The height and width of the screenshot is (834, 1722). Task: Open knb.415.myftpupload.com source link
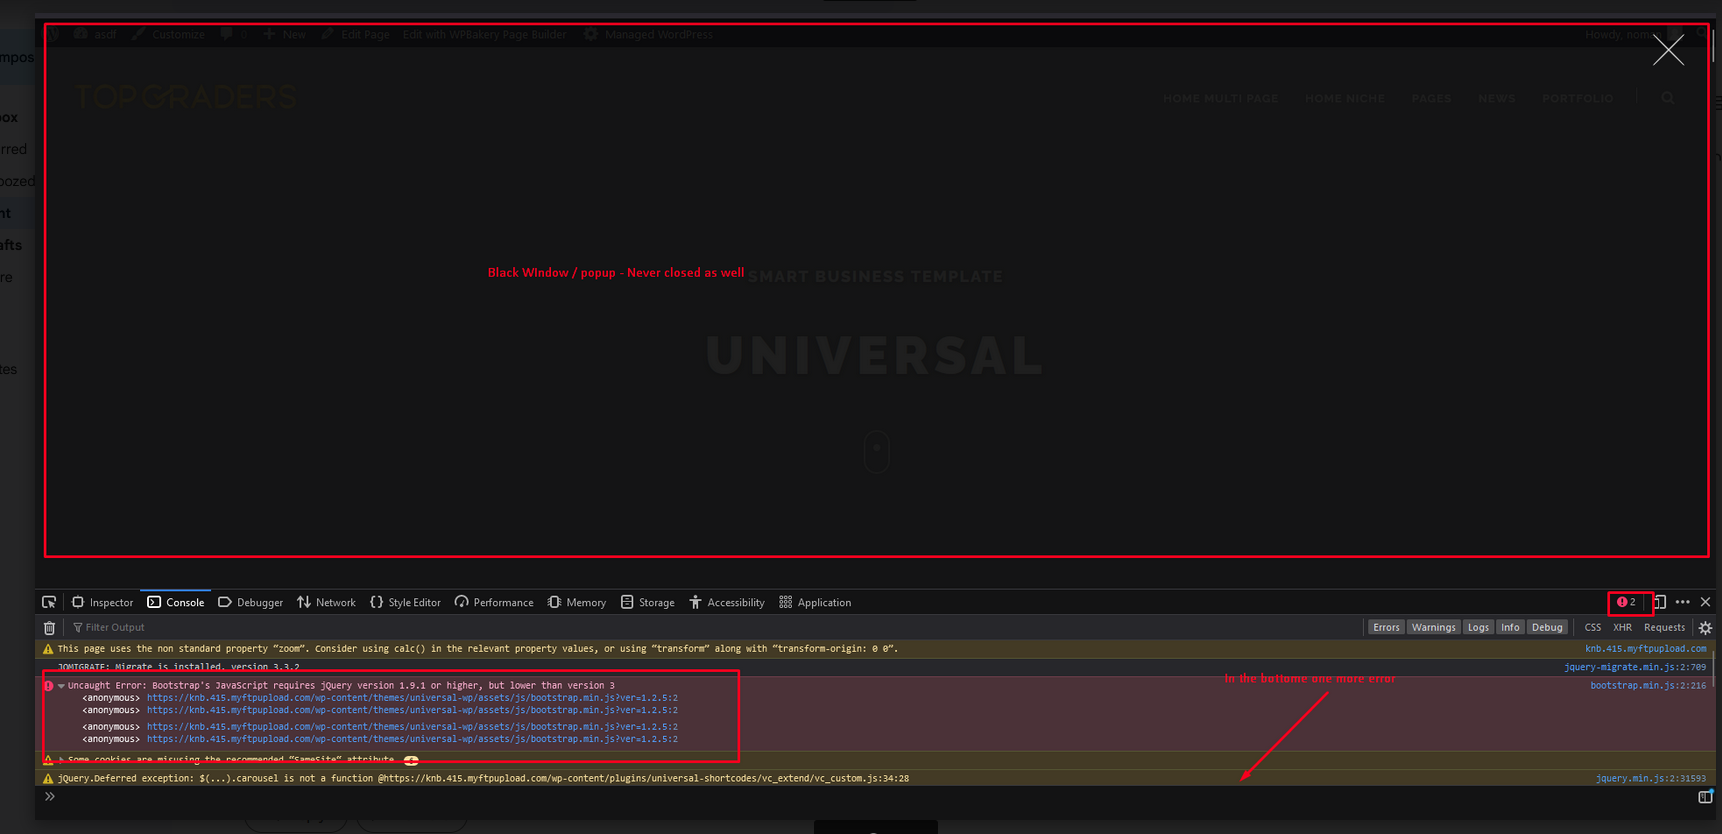tap(1645, 649)
